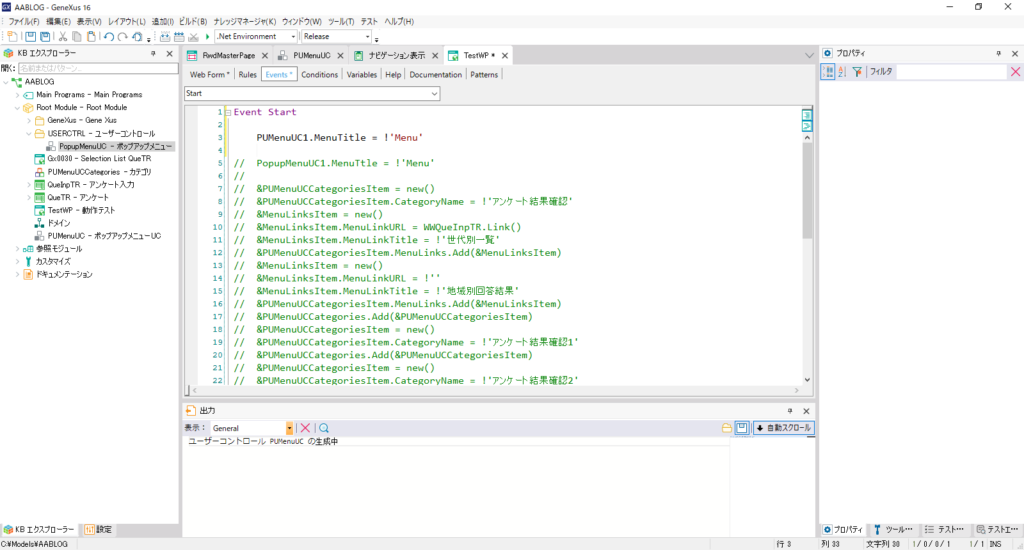Sort properties alphabetically with A-Z icon

coord(842,72)
